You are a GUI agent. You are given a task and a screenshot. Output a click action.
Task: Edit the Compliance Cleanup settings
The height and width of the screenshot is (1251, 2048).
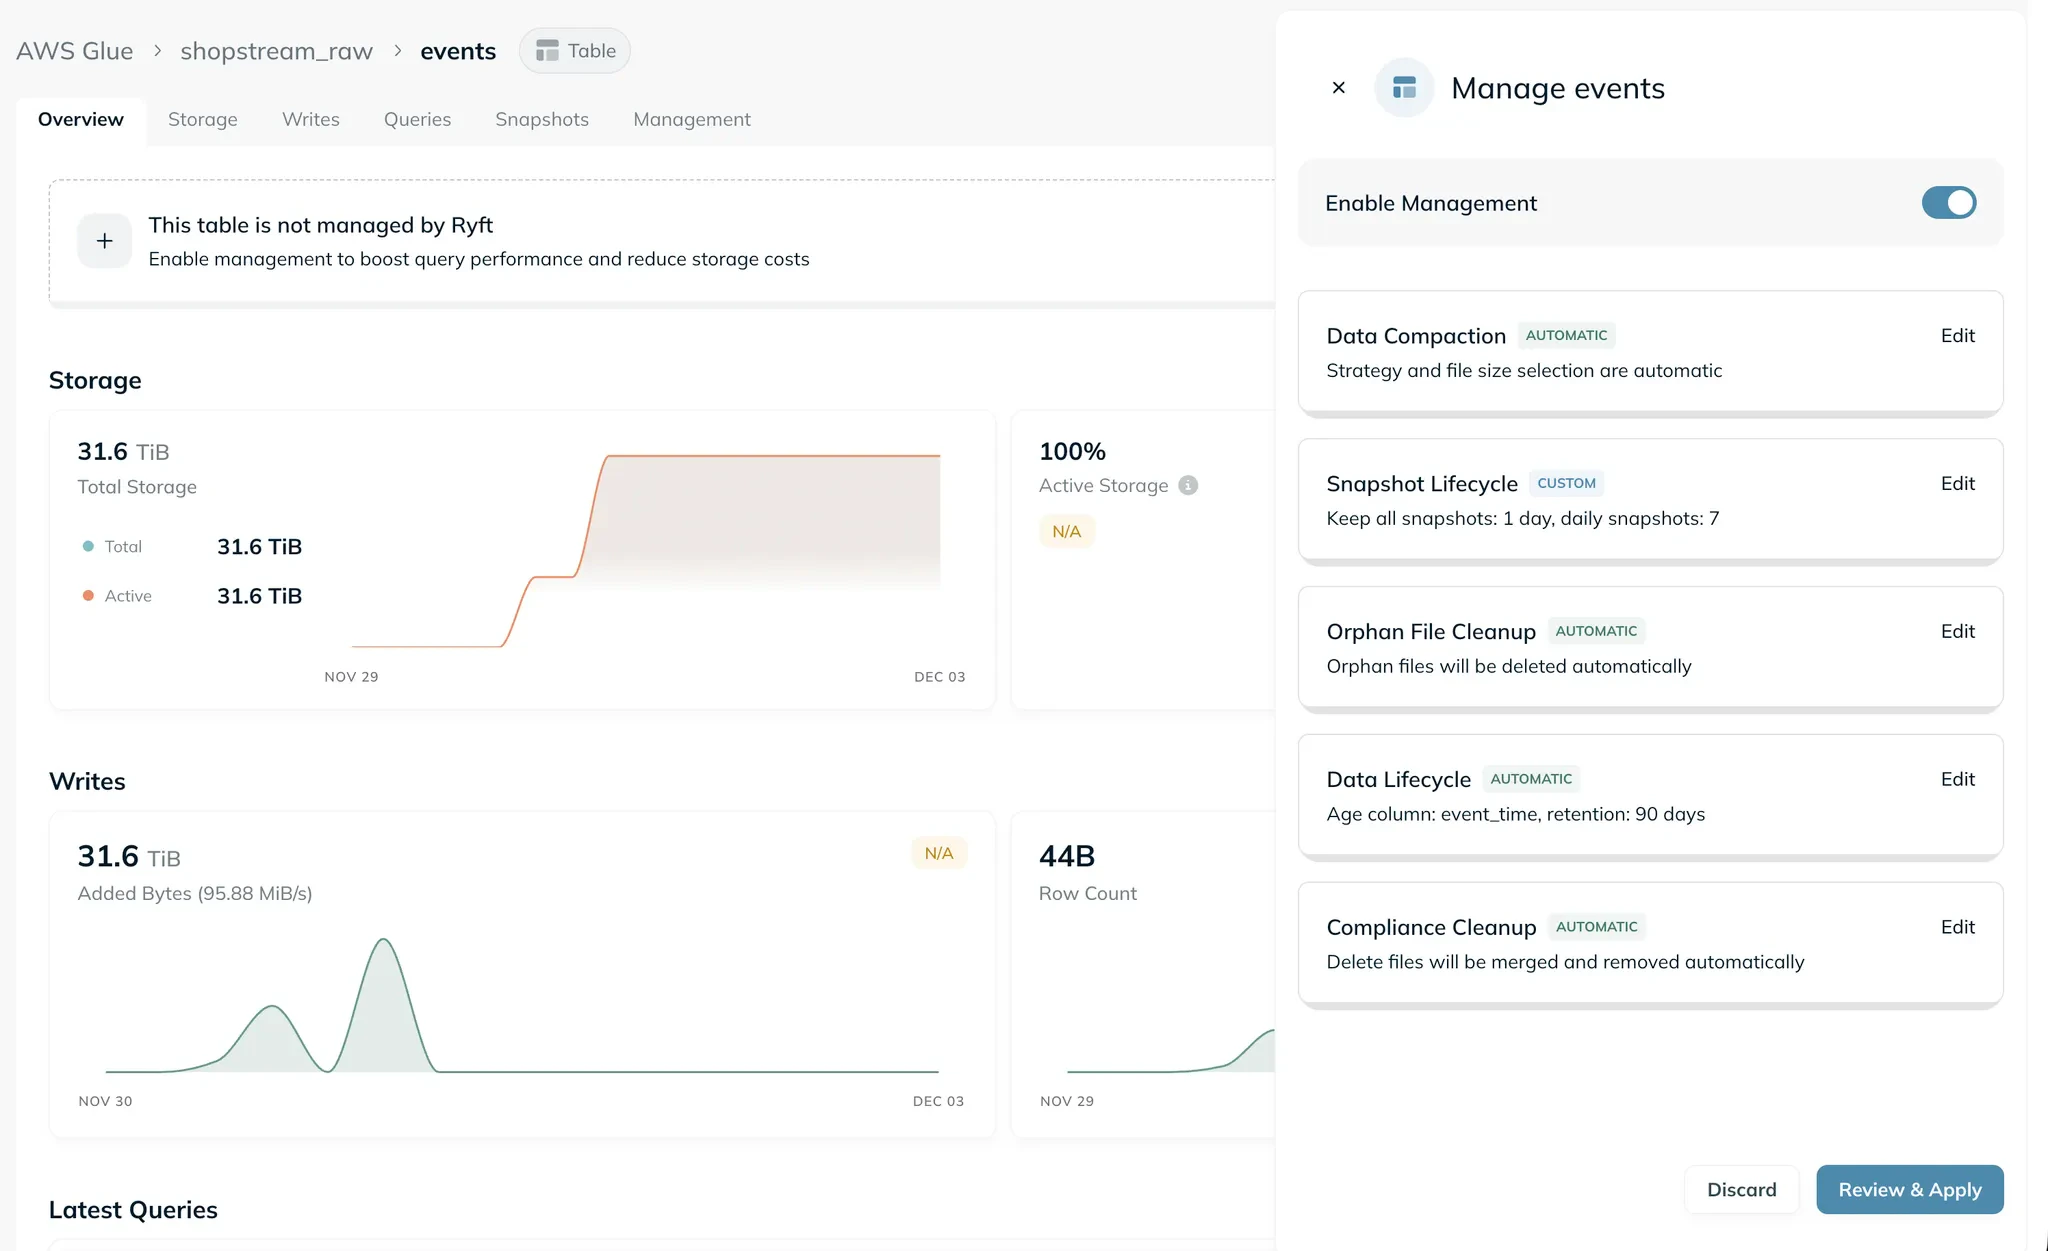1957,928
